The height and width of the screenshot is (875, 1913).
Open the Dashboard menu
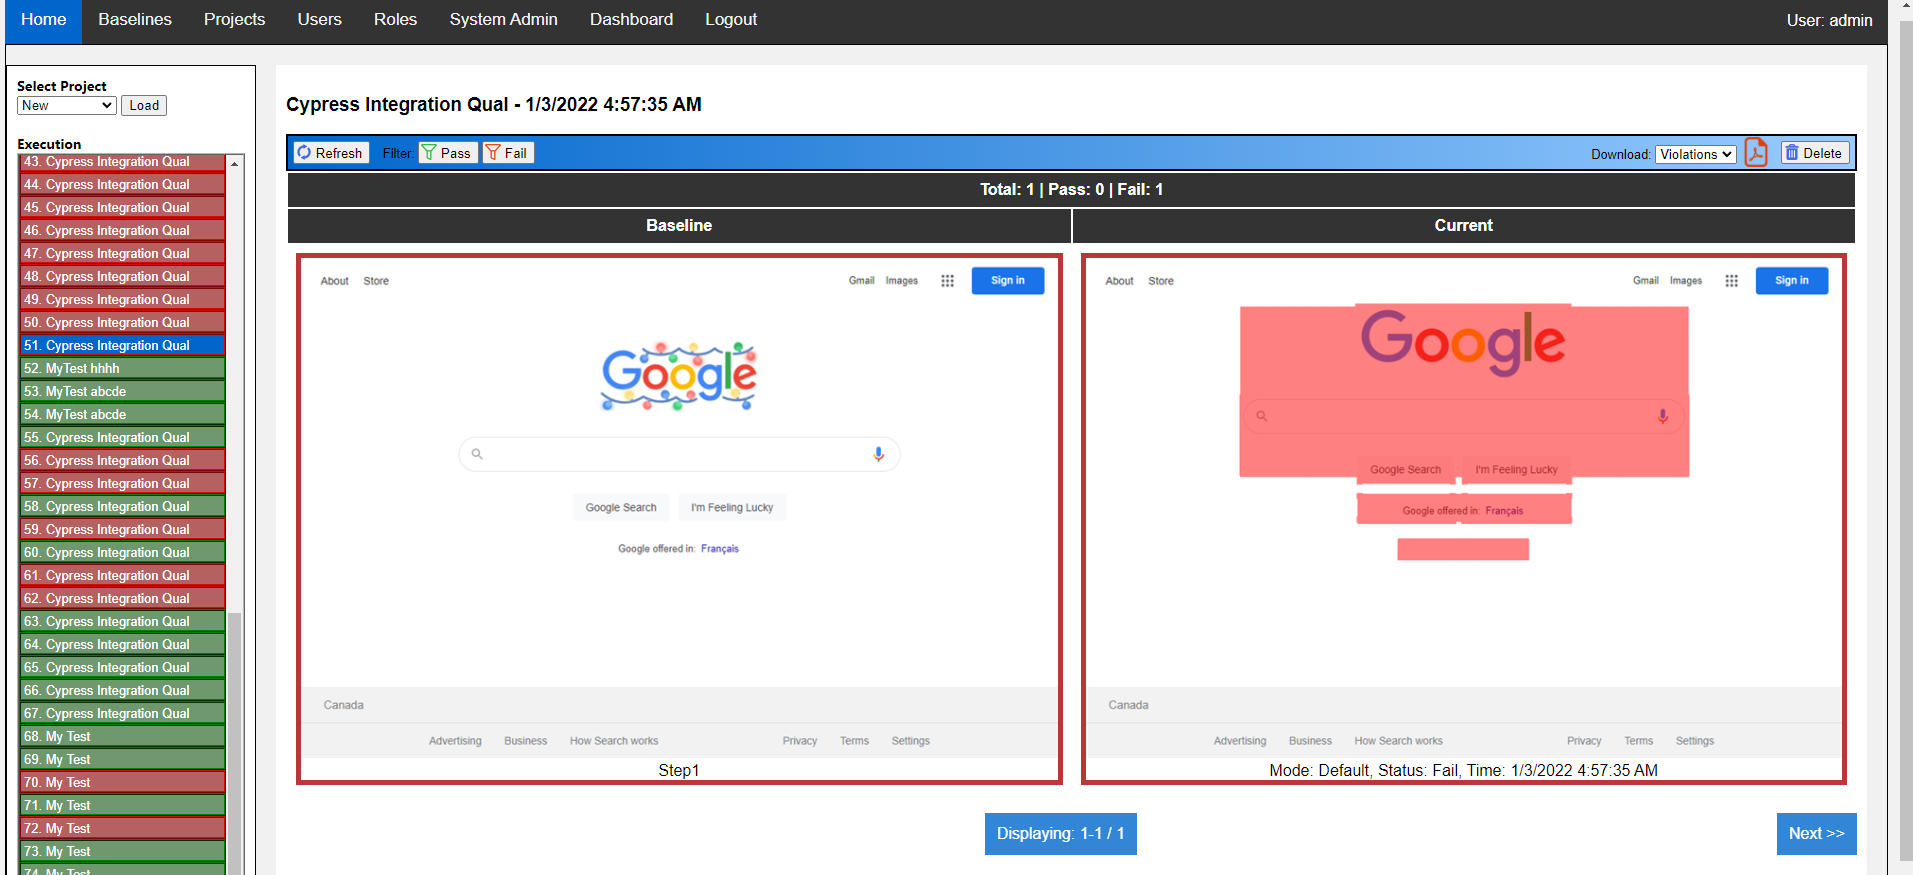click(x=632, y=20)
